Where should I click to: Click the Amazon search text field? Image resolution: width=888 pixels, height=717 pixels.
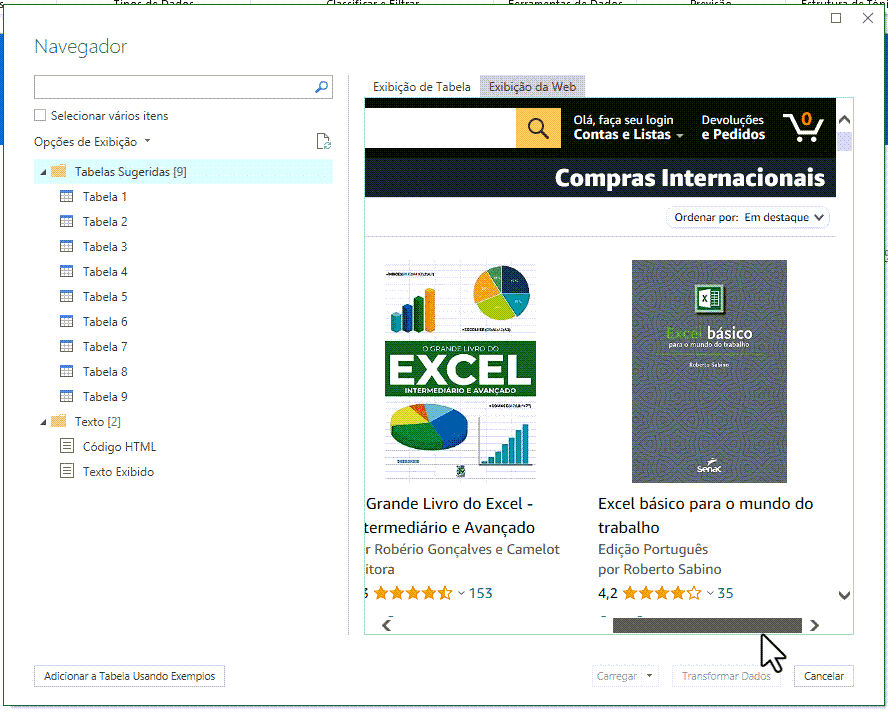pyautogui.click(x=440, y=128)
